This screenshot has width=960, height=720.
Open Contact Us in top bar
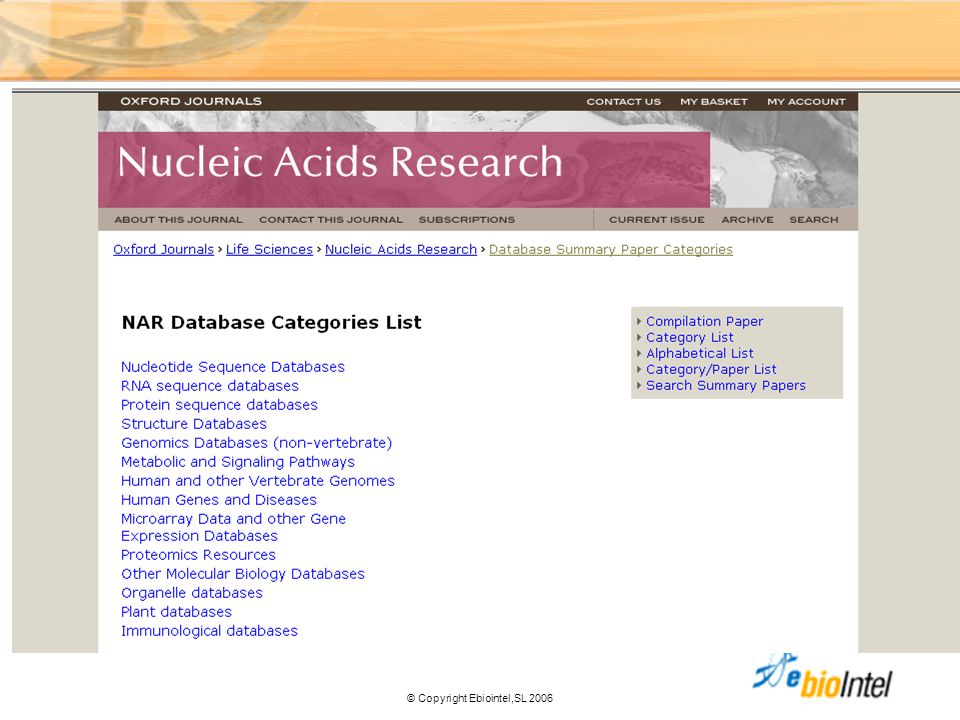click(x=623, y=102)
